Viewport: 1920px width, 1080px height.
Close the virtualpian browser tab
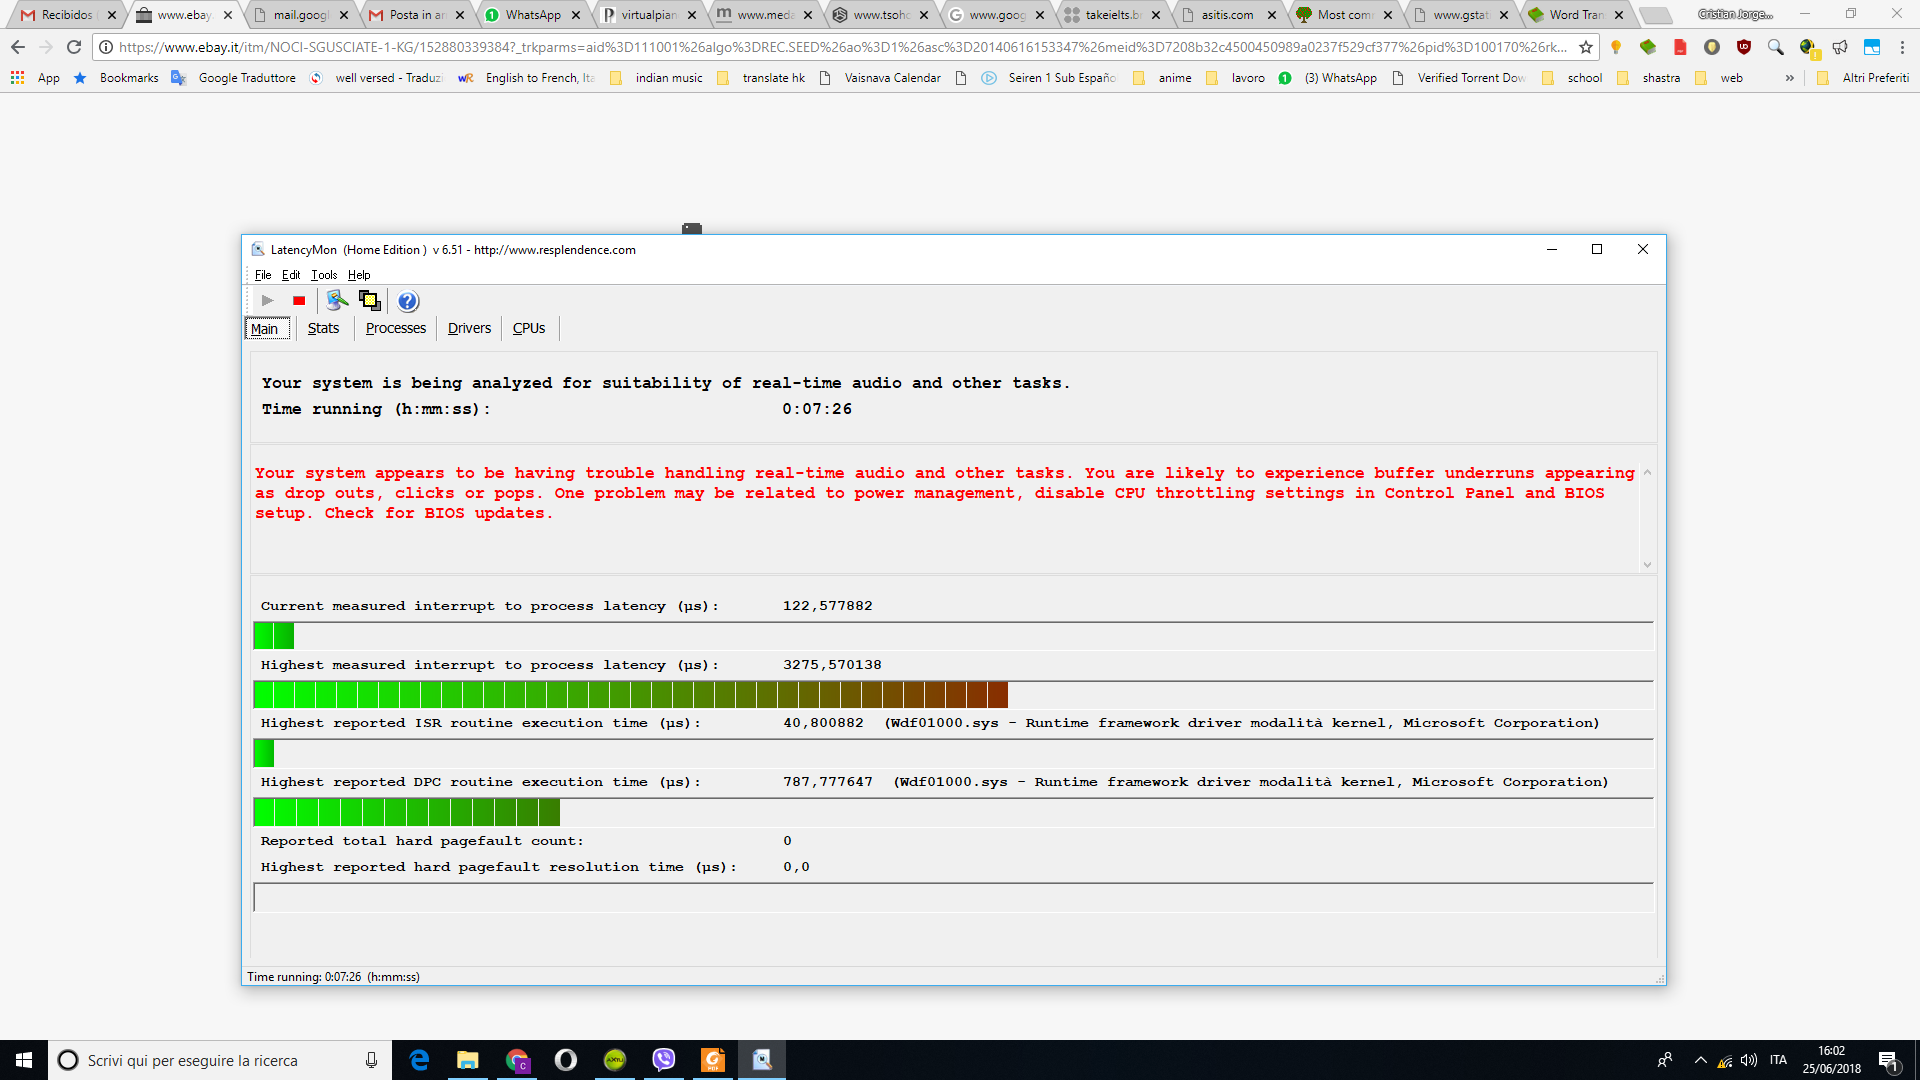pos(692,15)
